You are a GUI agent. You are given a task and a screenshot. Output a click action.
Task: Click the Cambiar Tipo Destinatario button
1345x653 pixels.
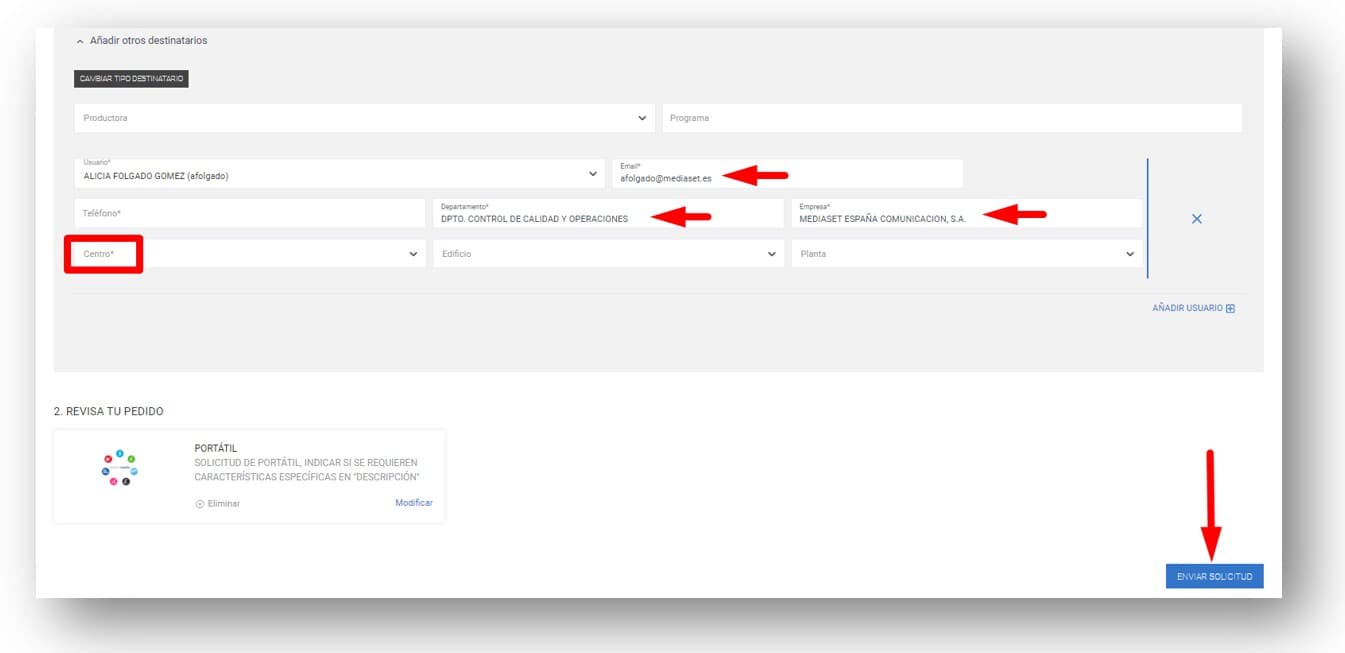[x=131, y=79]
